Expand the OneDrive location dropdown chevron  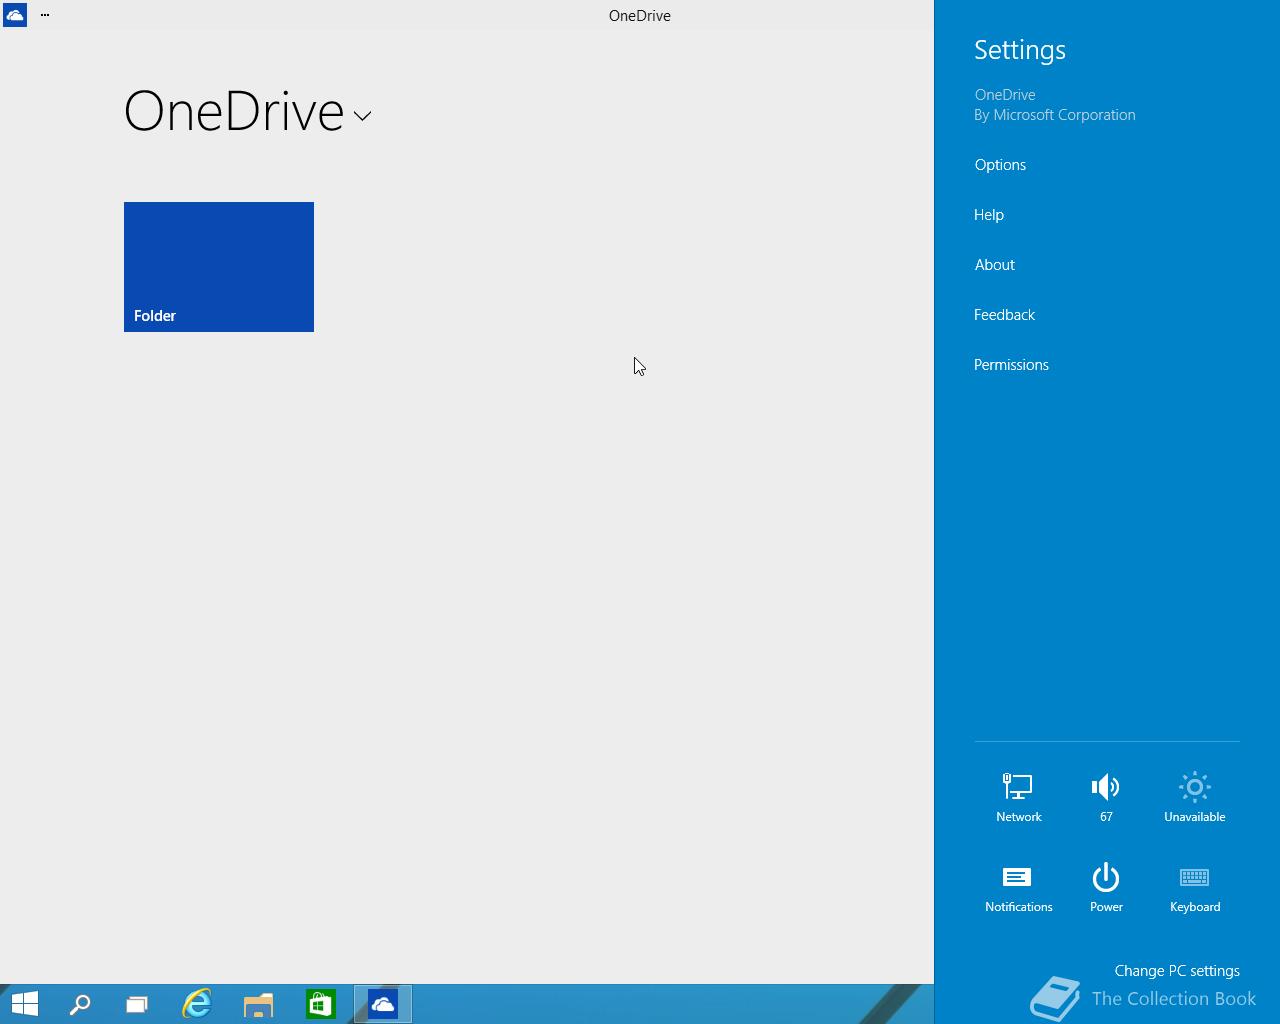[x=362, y=116]
